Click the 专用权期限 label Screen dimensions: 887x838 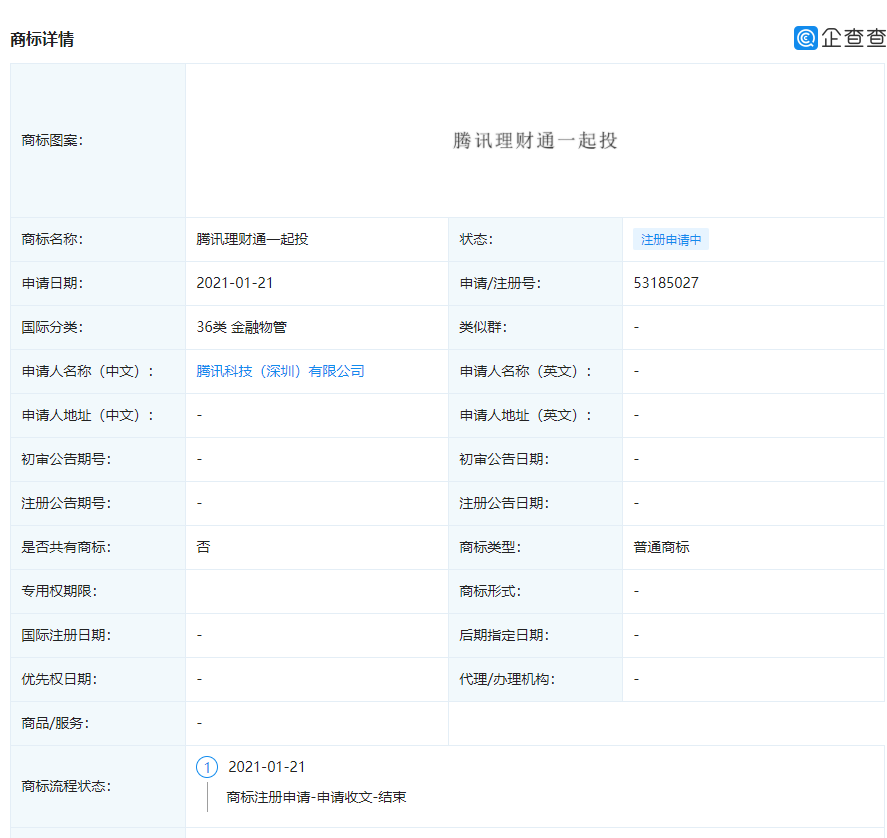pos(59,591)
